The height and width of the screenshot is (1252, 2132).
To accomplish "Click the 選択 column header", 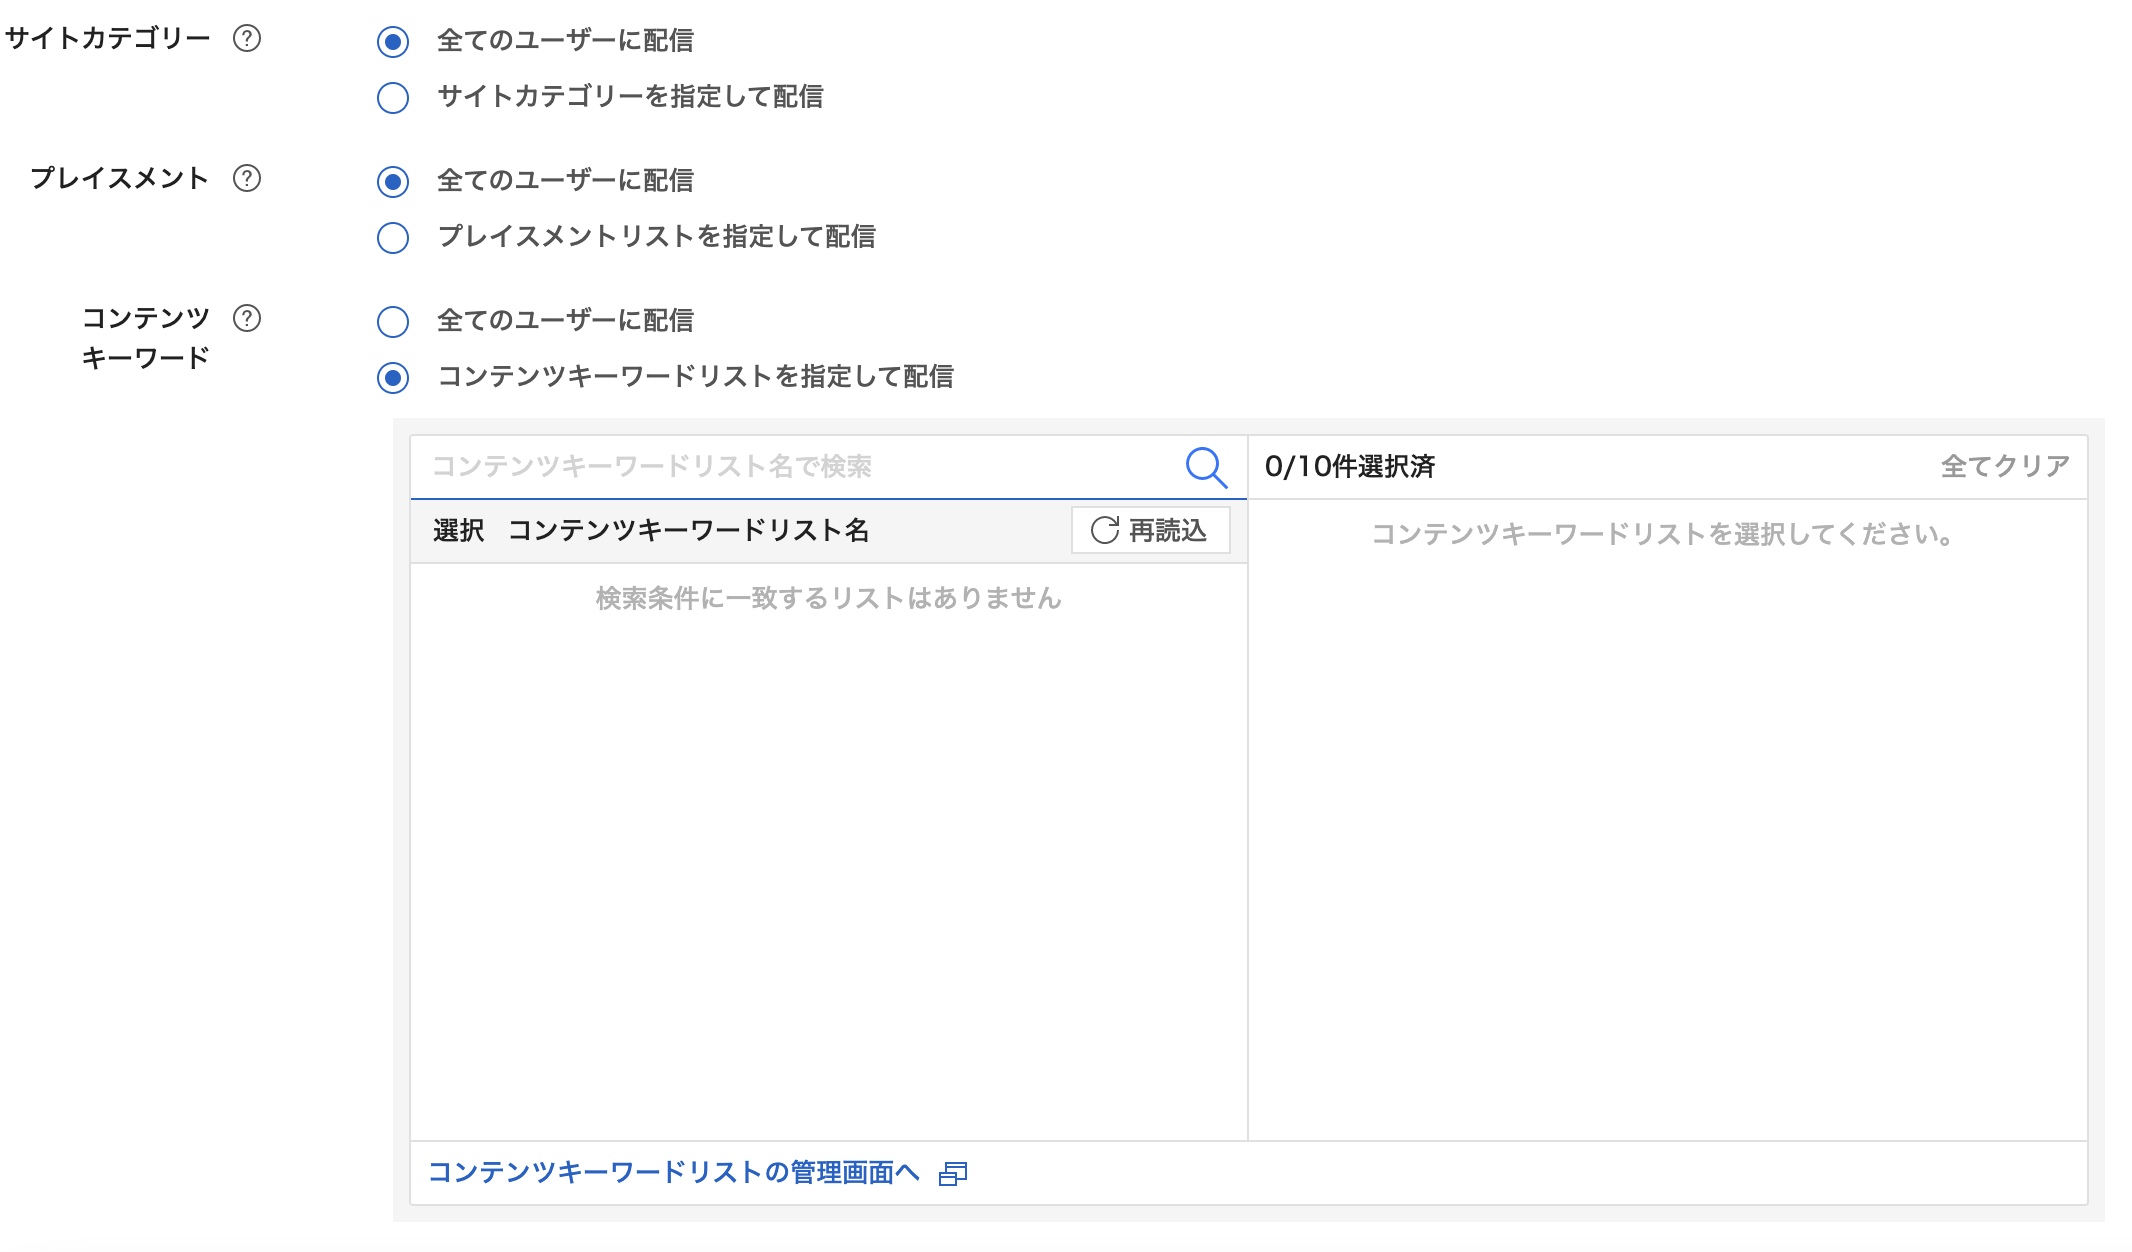I will click(458, 530).
